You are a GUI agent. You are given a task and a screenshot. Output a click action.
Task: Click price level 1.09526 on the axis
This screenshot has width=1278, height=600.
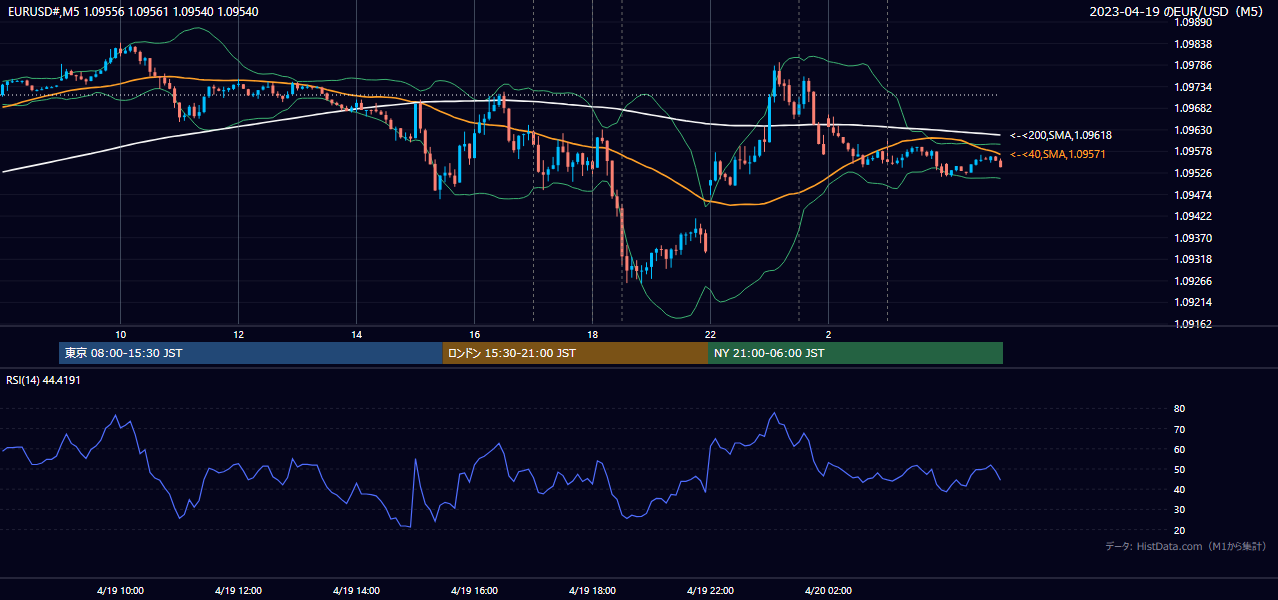click(x=1192, y=173)
